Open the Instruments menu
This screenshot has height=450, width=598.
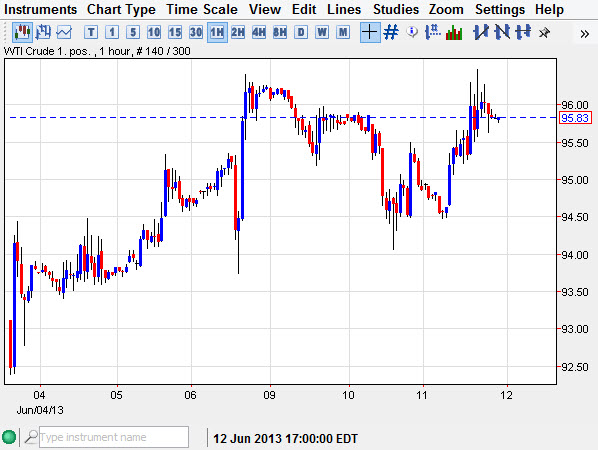[x=40, y=9]
